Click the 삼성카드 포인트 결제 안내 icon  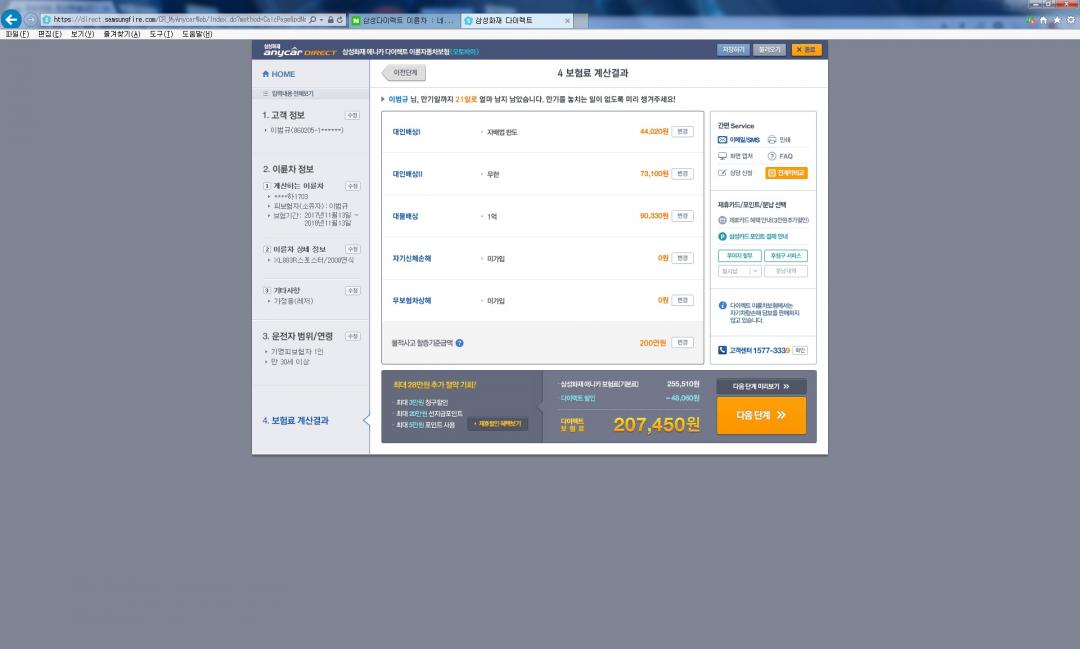click(x=722, y=236)
